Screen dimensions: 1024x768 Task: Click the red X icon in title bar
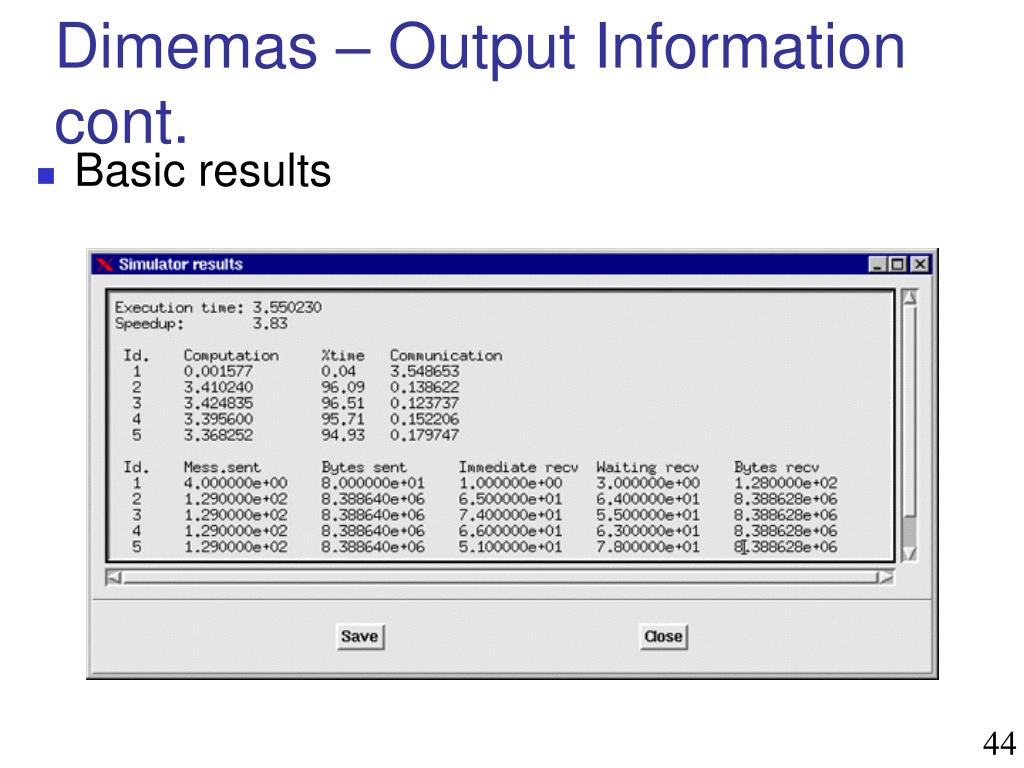(104, 264)
